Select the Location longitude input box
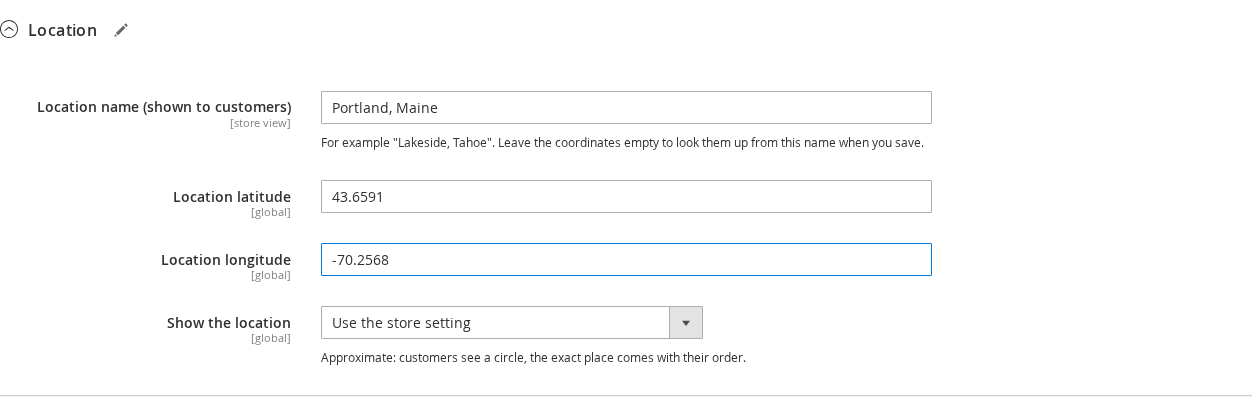The image size is (1252, 397). pos(626,260)
